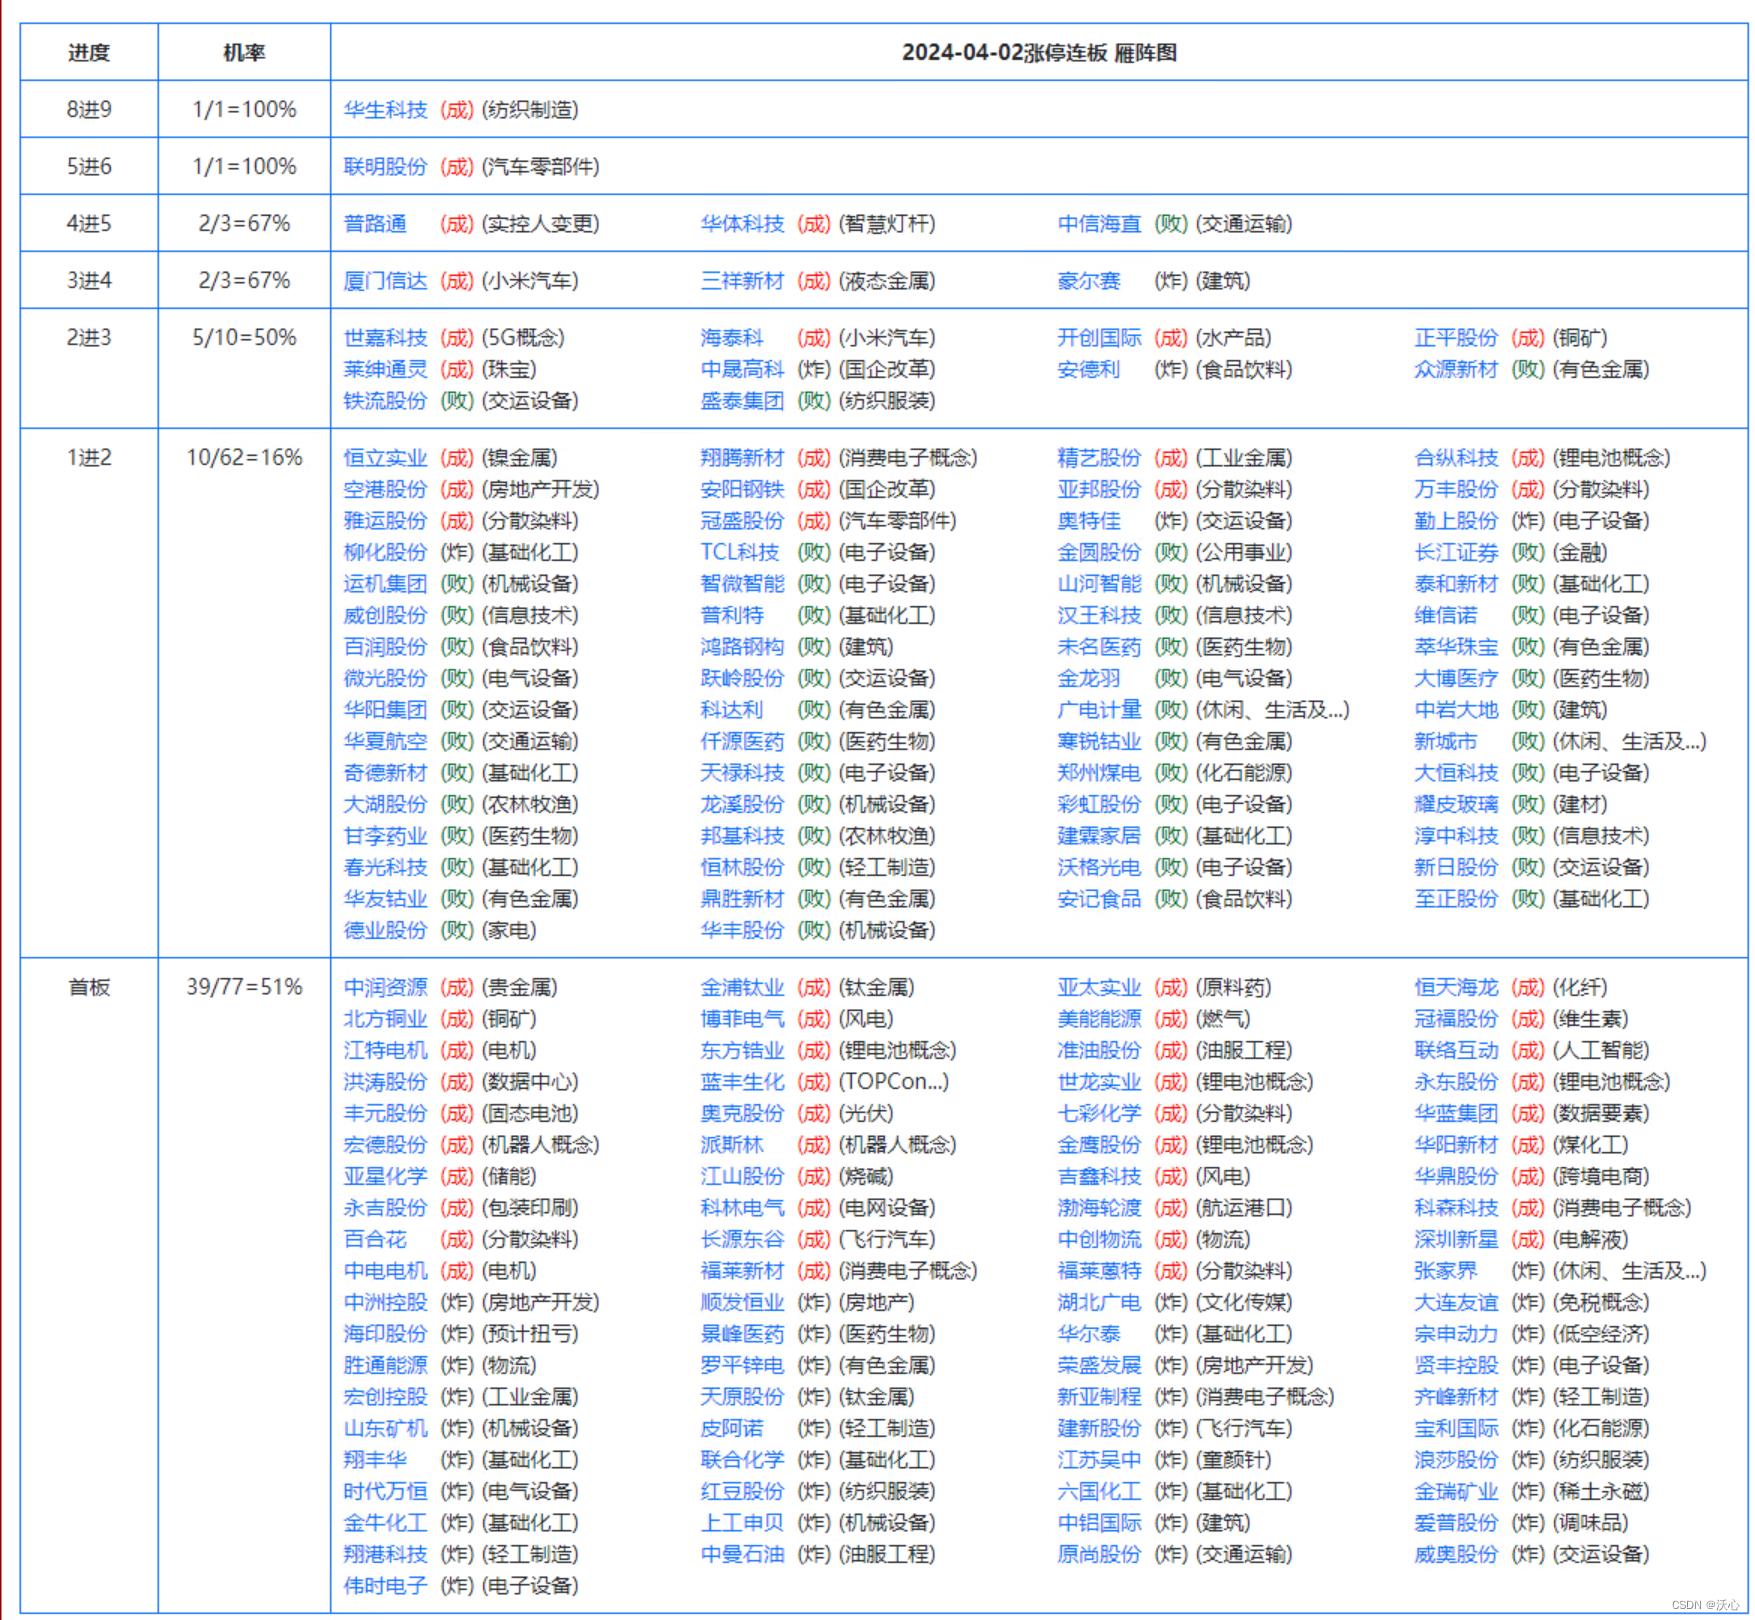Select the 中信海直 stock link
The width and height of the screenshot is (1755, 1620).
tap(1099, 224)
